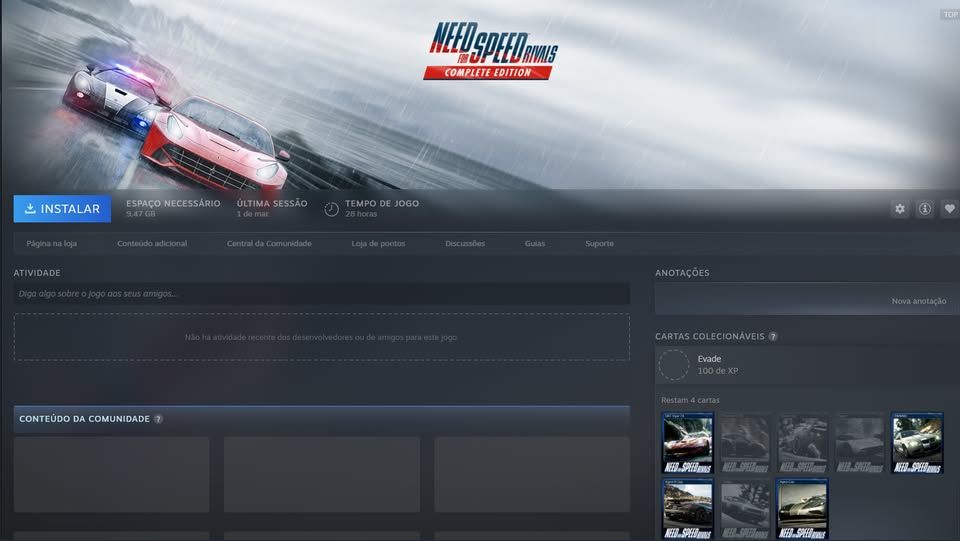960x541 pixels.
Task: Open the Página na loja tab
Action: 51,244
